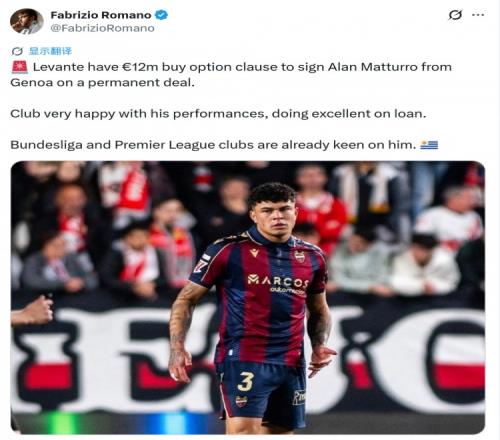This screenshot has width=500, height=440.
Task: Click the Levante €12m buy option sentence
Action: tap(231, 75)
